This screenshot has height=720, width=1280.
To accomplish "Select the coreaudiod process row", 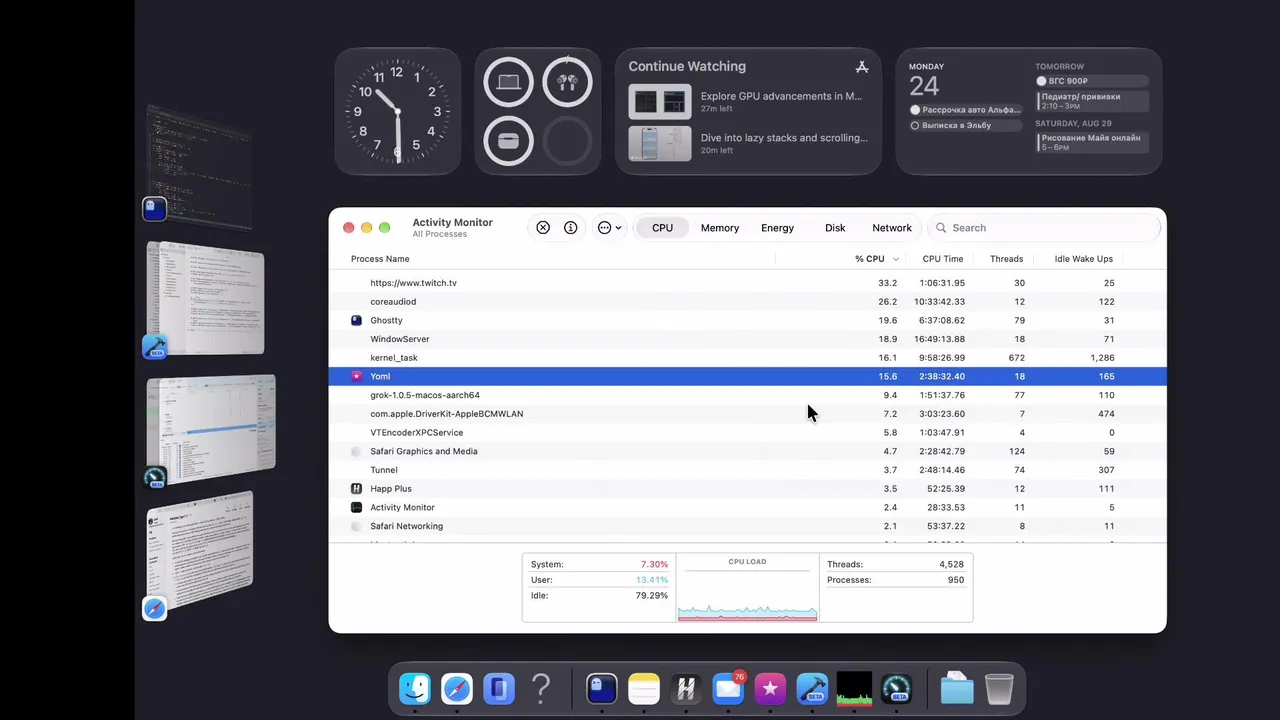I will [747, 302].
